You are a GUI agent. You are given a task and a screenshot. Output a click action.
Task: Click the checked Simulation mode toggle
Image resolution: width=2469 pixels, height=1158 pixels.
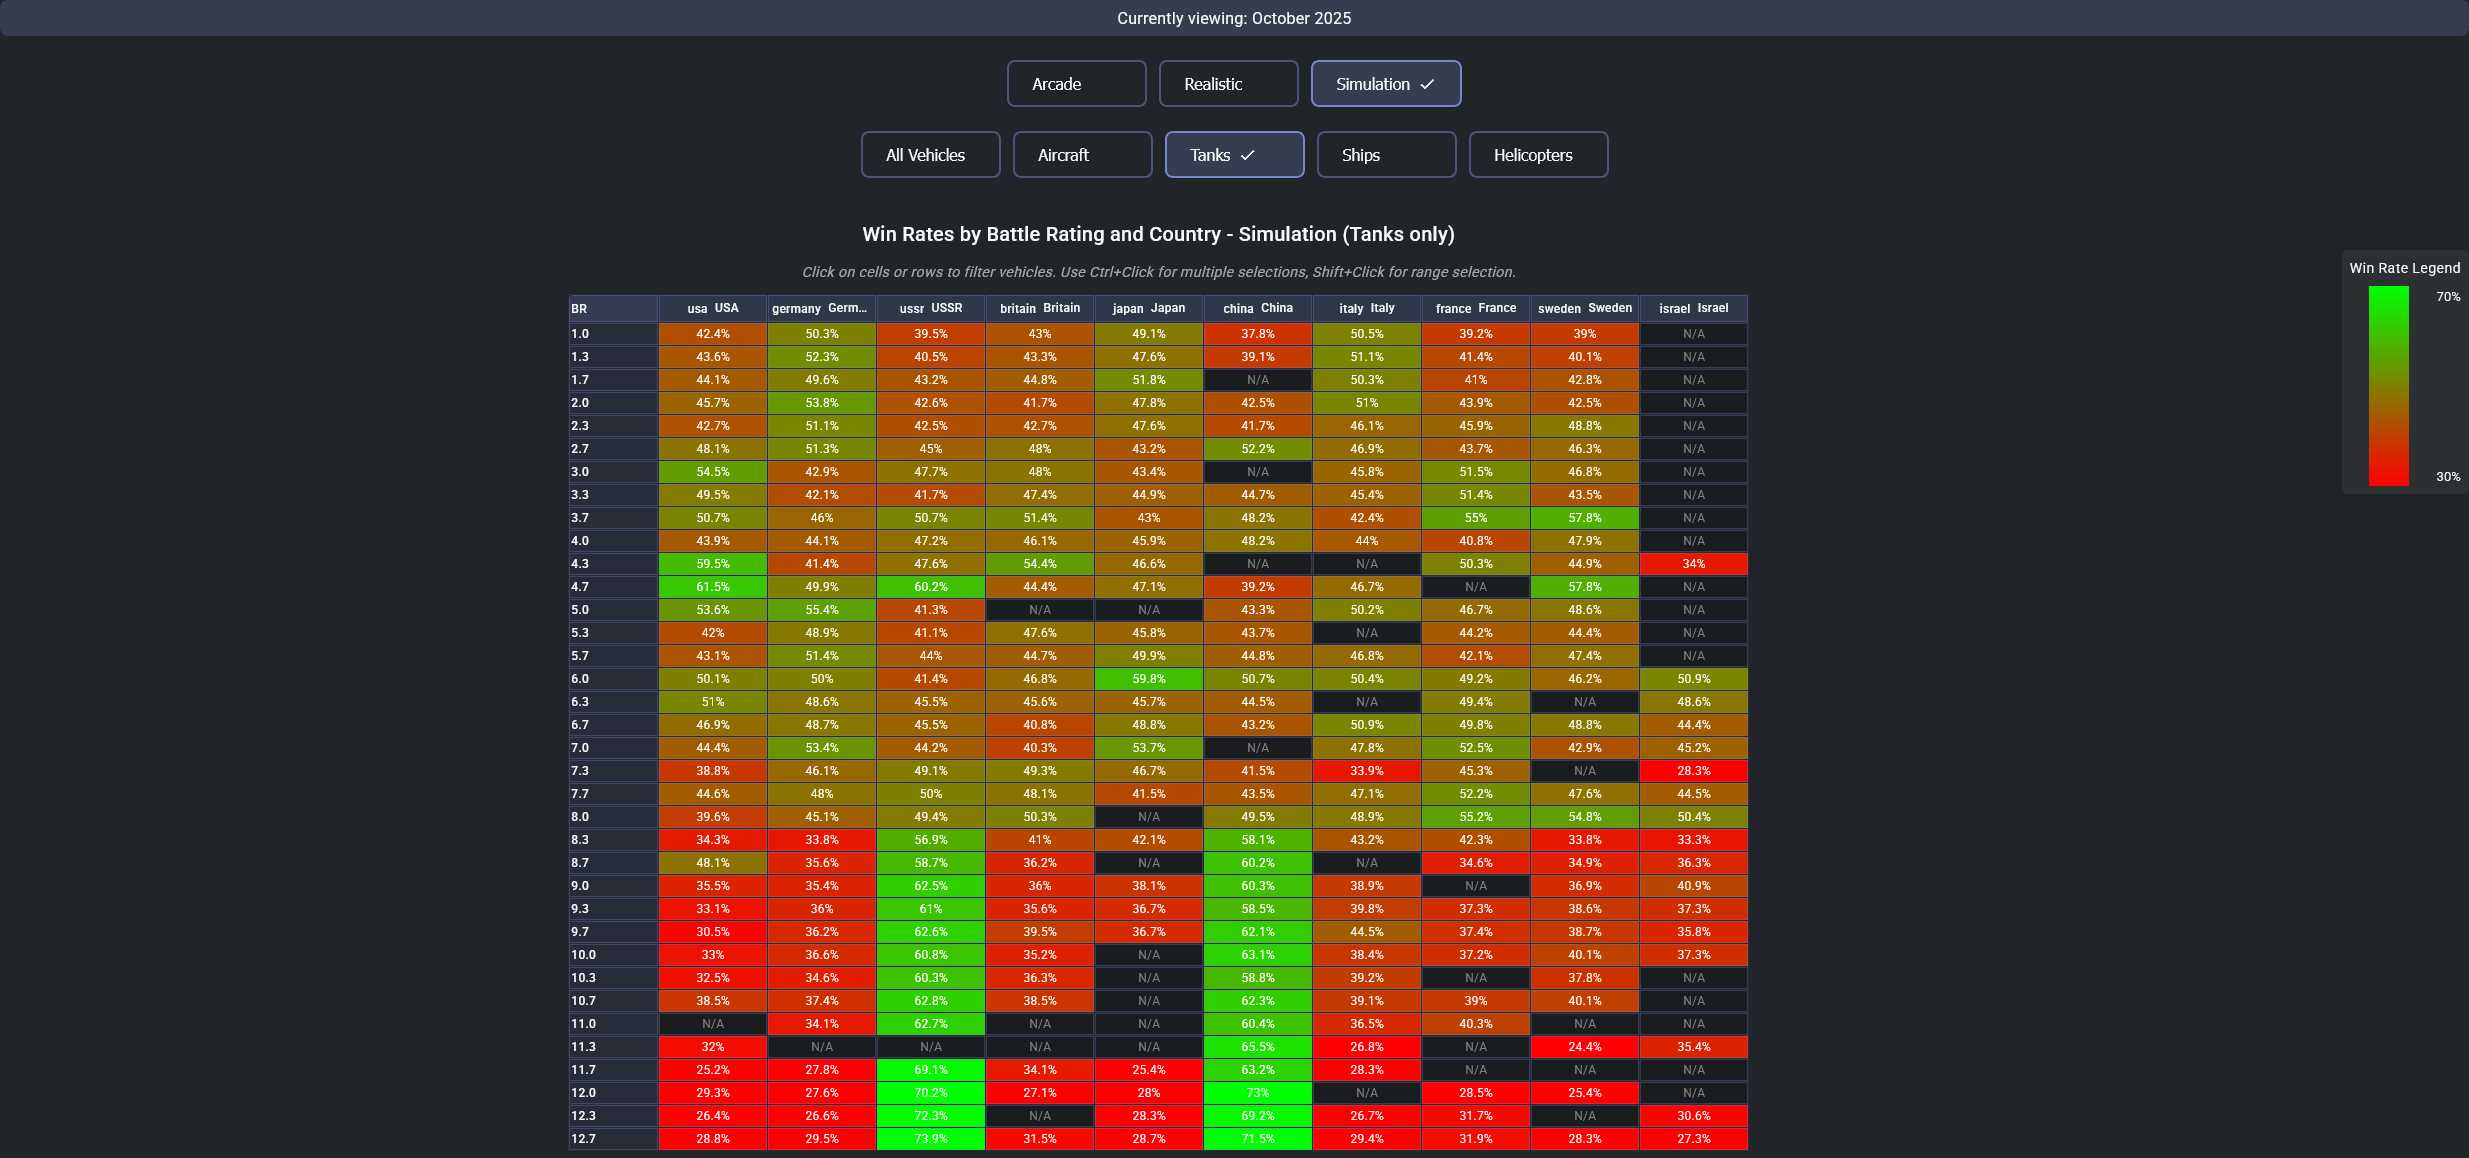(1385, 84)
